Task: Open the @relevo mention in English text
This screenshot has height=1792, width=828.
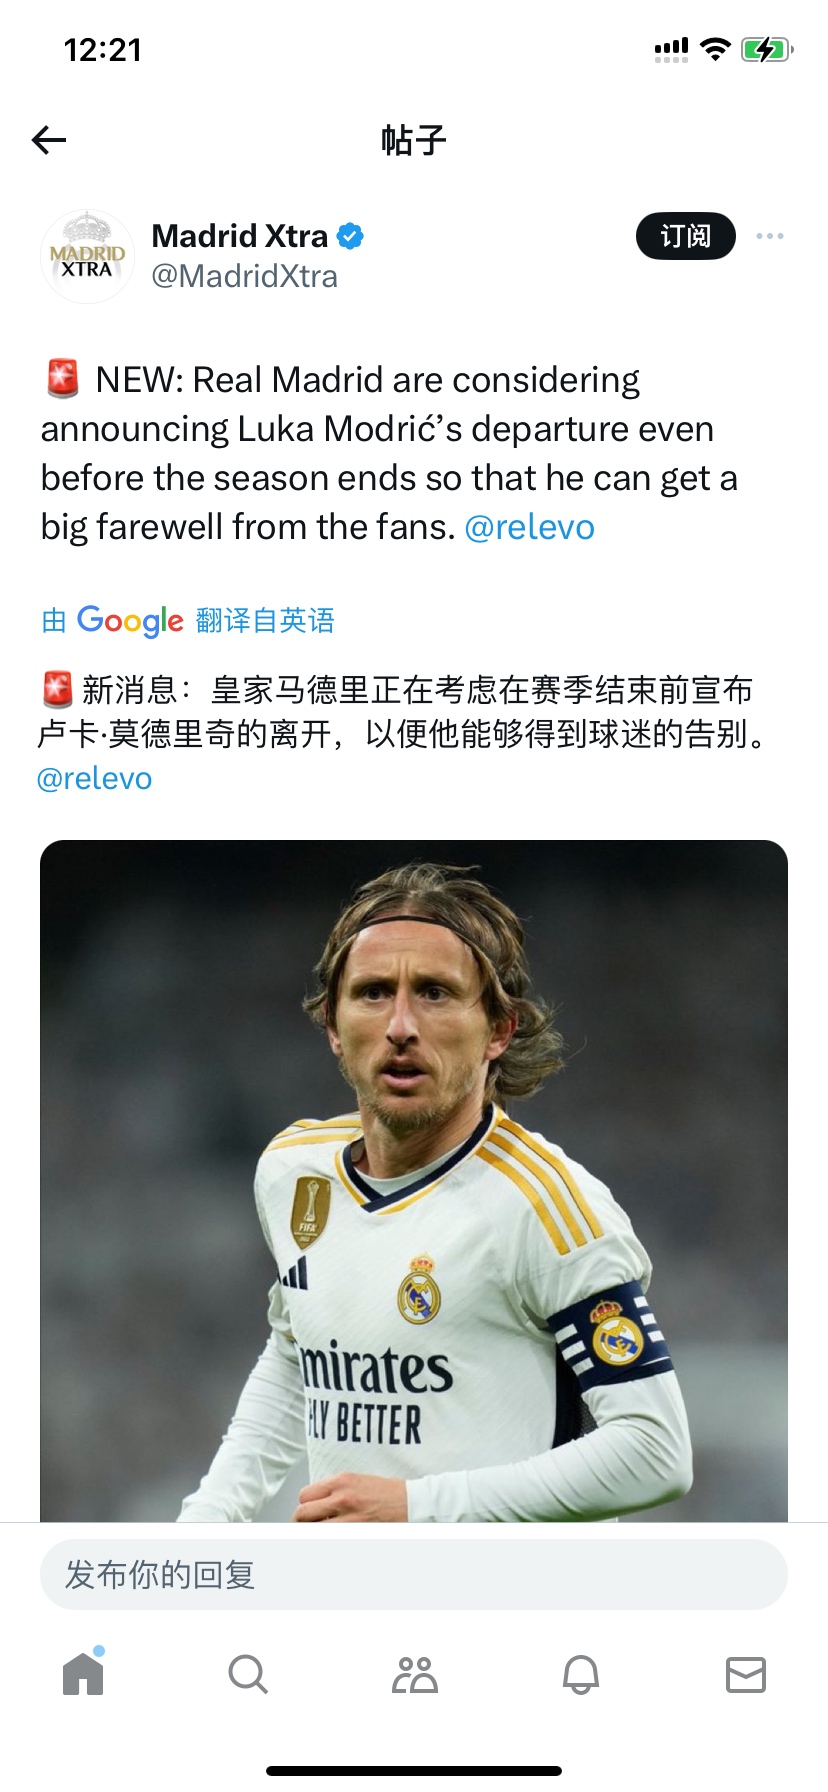Action: [x=530, y=527]
